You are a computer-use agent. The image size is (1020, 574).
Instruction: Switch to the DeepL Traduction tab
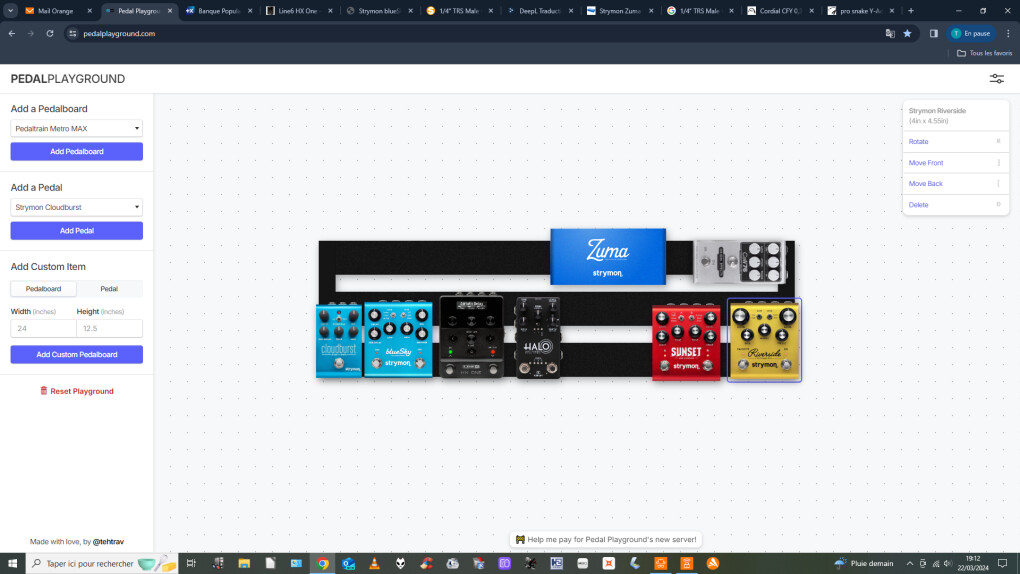coord(540,11)
